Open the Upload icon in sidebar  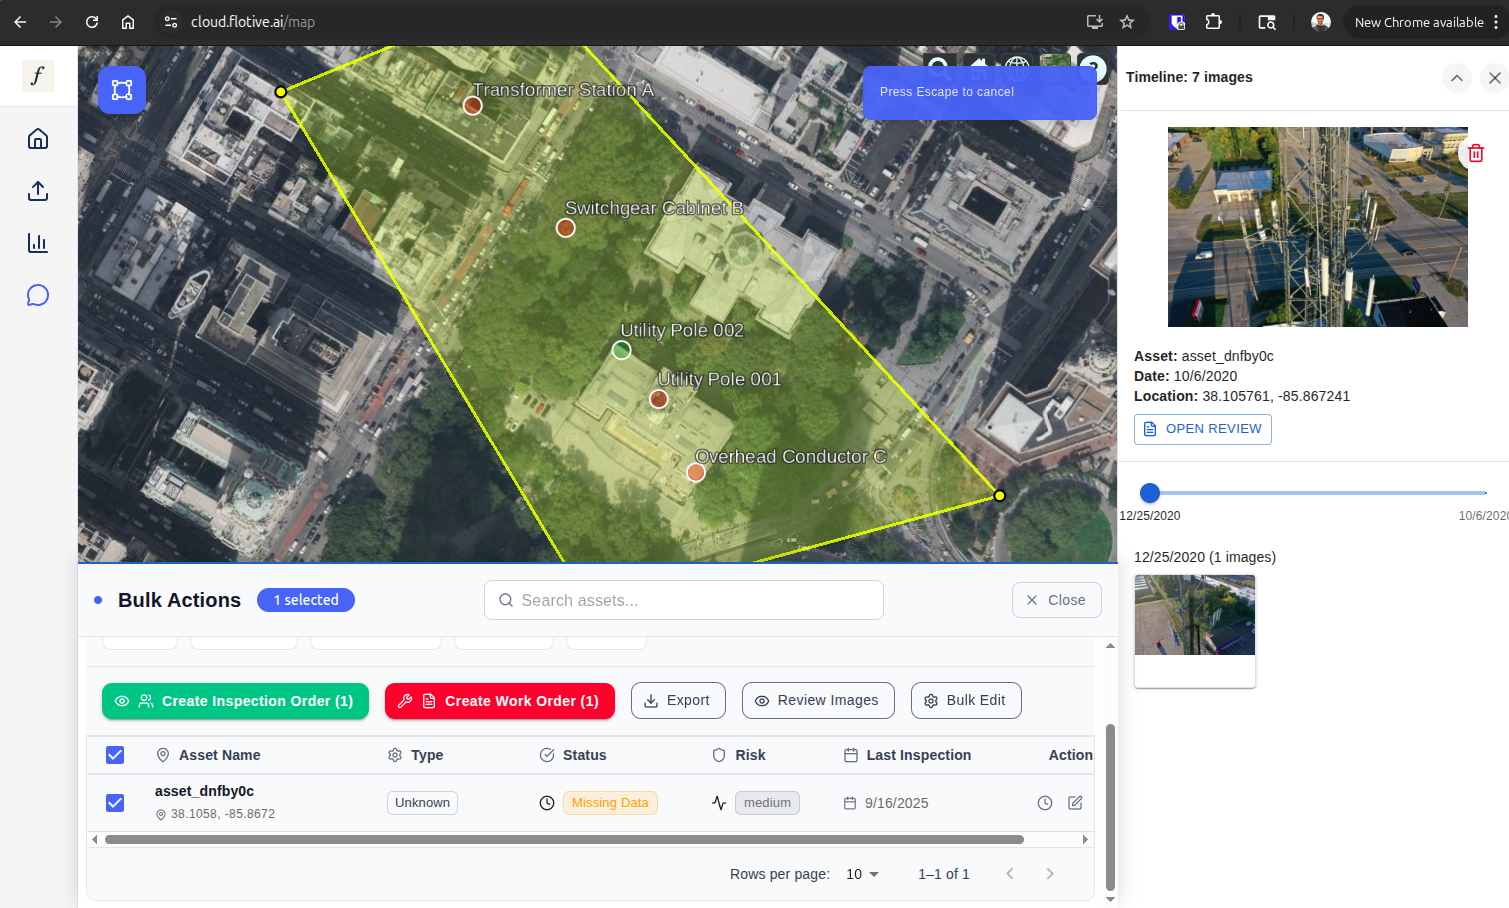38,191
